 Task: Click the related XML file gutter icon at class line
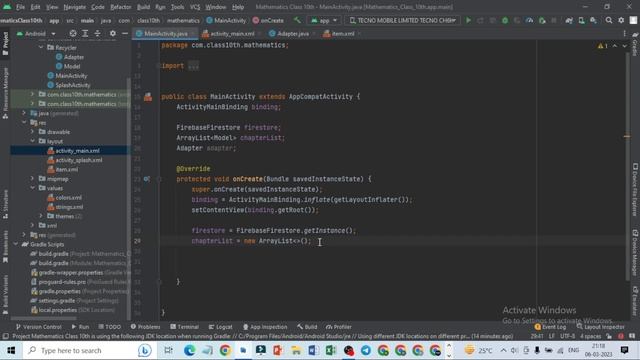point(148,97)
